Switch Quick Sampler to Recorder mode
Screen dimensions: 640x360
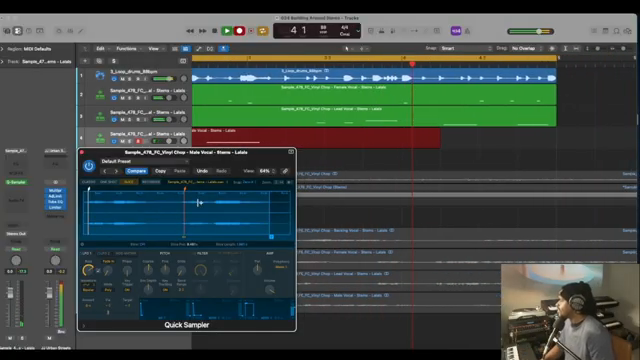click(151, 182)
